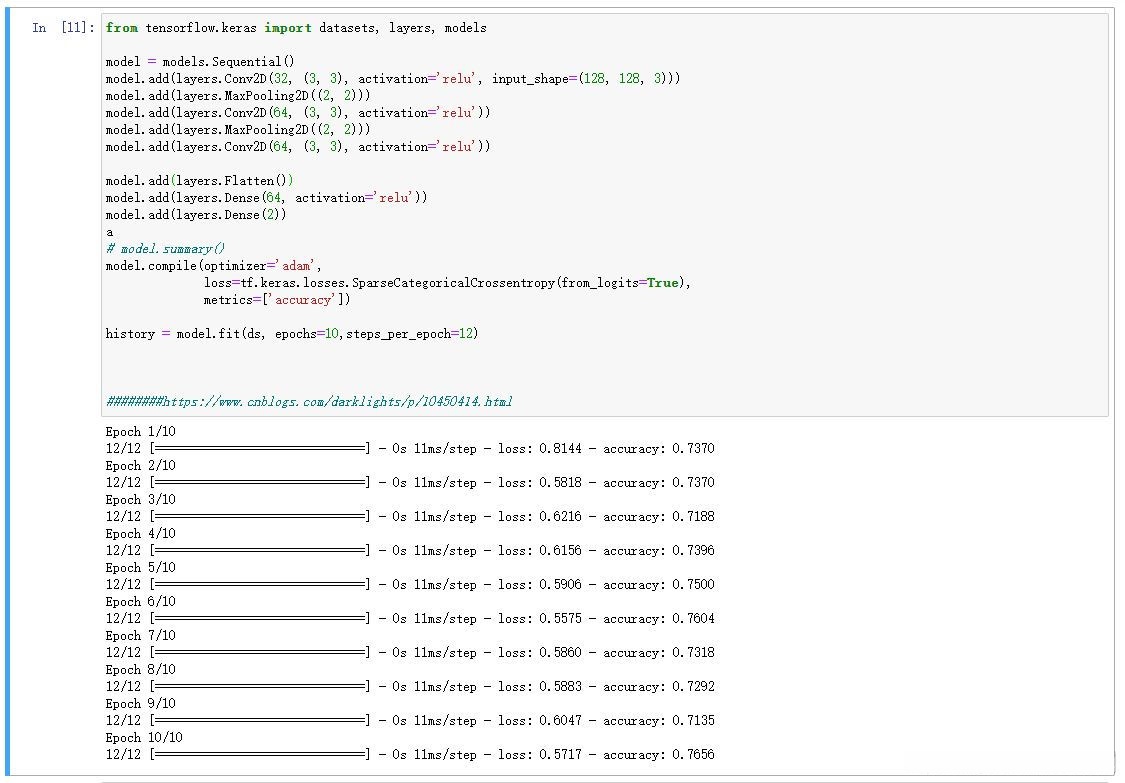
Task: Click the model.compile optimizer='adam' line
Action: pyautogui.click(x=213, y=266)
